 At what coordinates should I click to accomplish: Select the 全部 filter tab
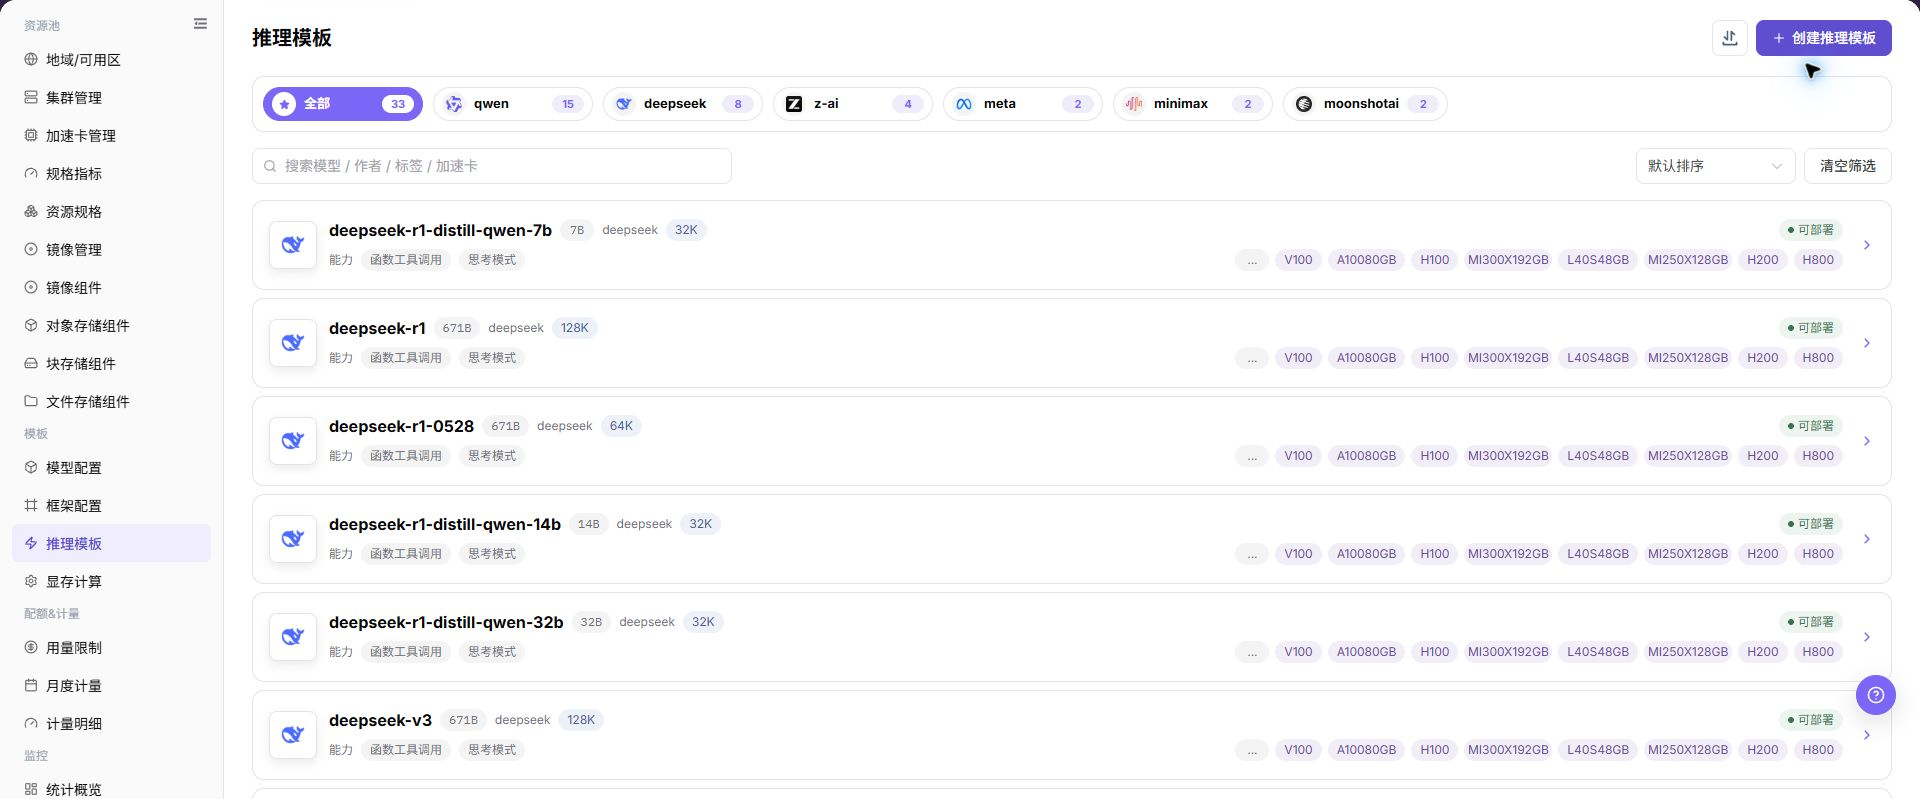click(x=343, y=104)
